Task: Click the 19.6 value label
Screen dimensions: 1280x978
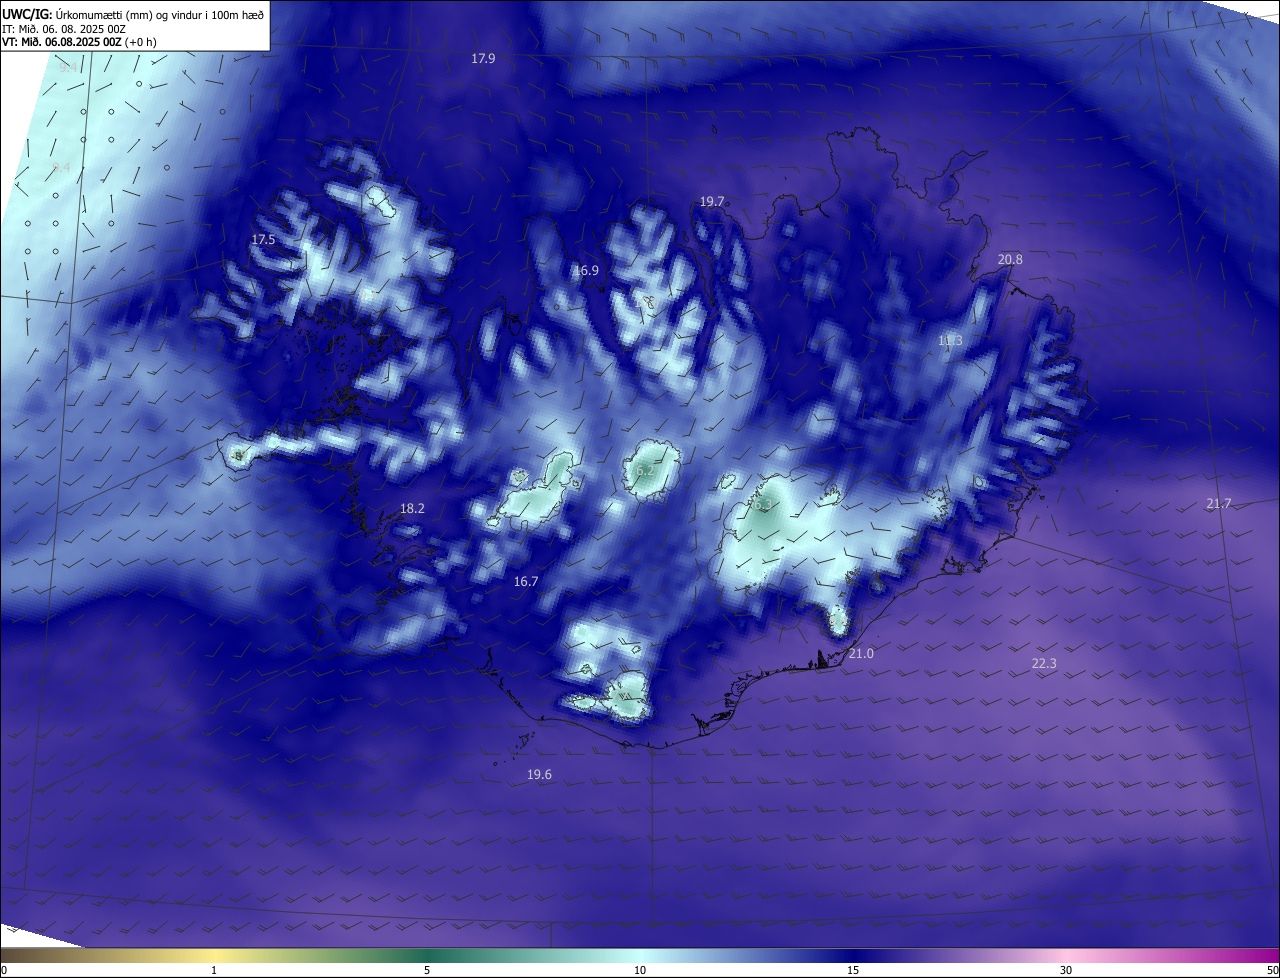Action: (x=539, y=775)
